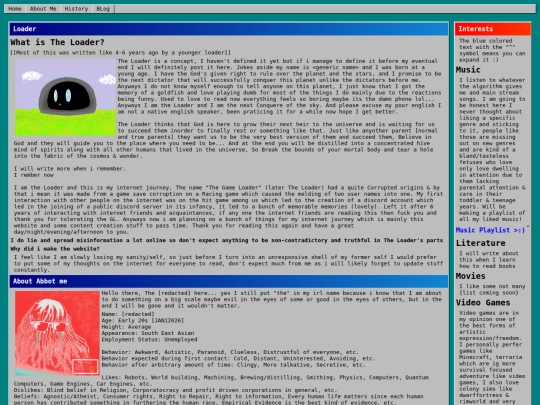
Task: Click the Loader blob character image
Action: [65, 97]
